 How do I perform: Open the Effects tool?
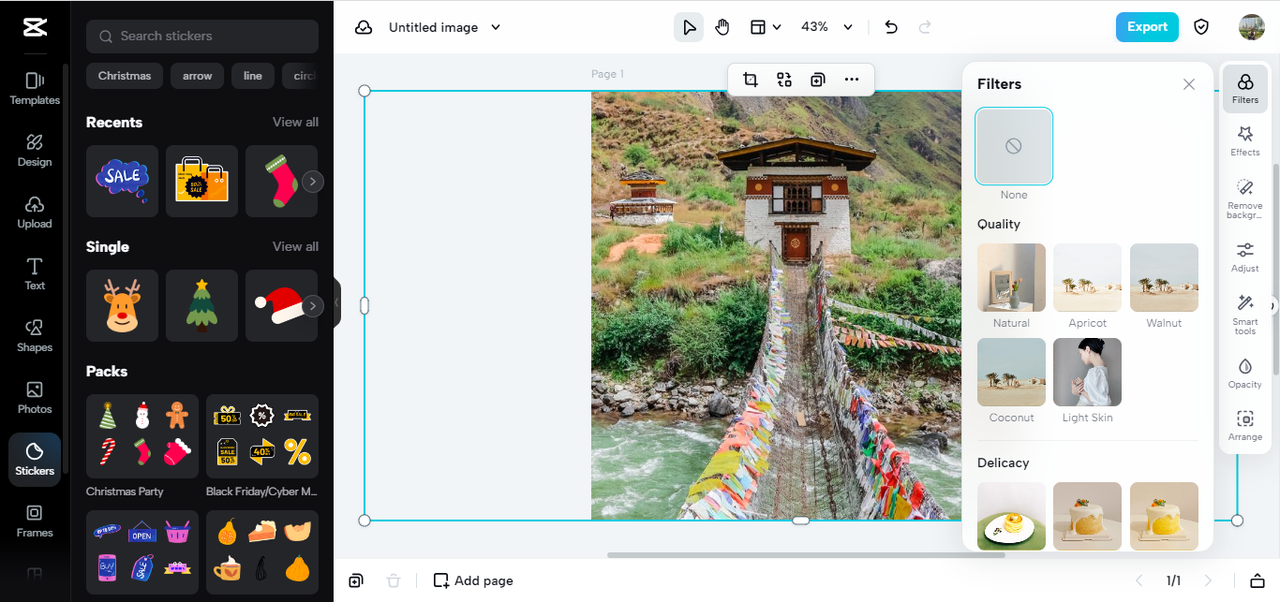(x=1245, y=141)
